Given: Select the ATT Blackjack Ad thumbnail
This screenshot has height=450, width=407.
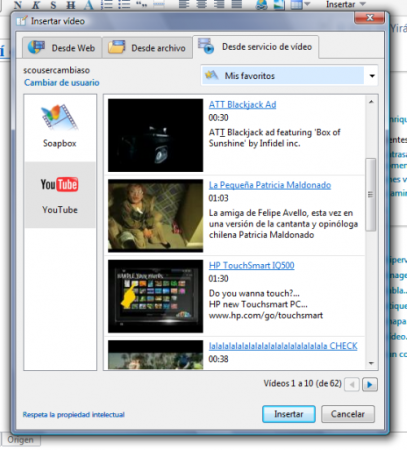Looking at the screenshot, I should (155, 135).
